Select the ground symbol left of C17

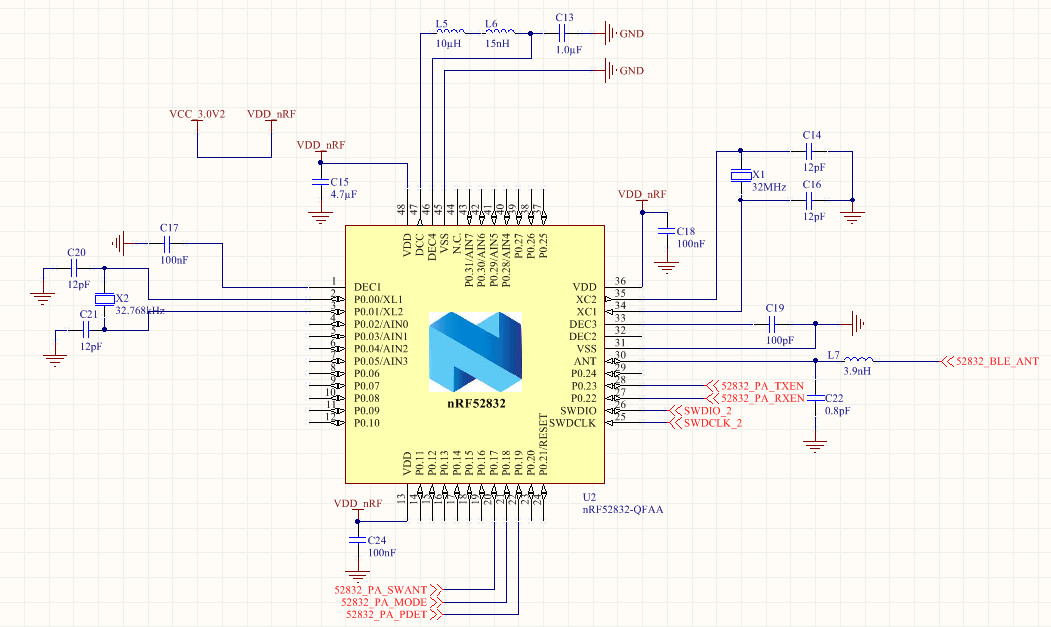119,243
